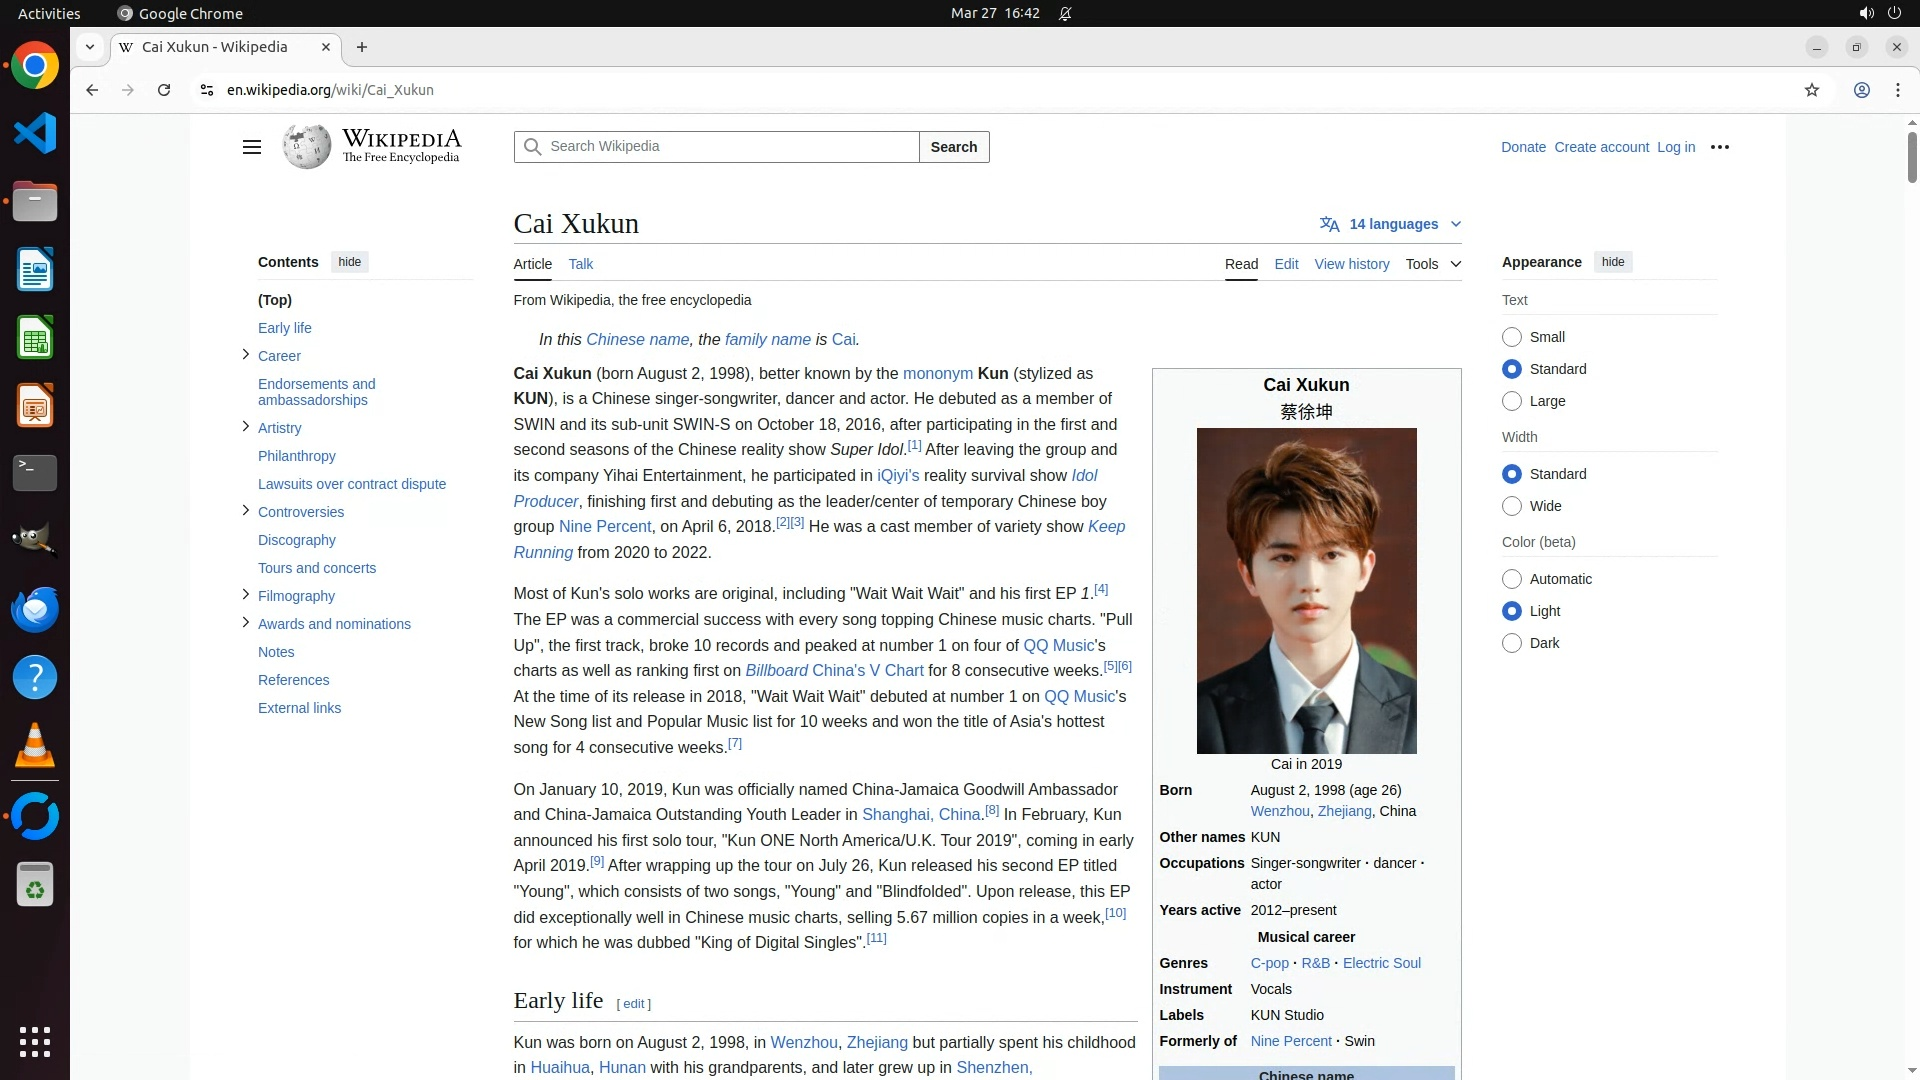Open the 14 languages dropdown
The width and height of the screenshot is (1920, 1080).
click(x=1391, y=224)
